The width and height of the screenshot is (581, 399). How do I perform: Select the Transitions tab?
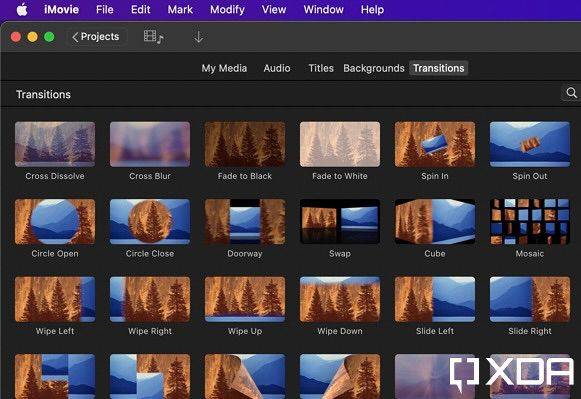point(439,68)
